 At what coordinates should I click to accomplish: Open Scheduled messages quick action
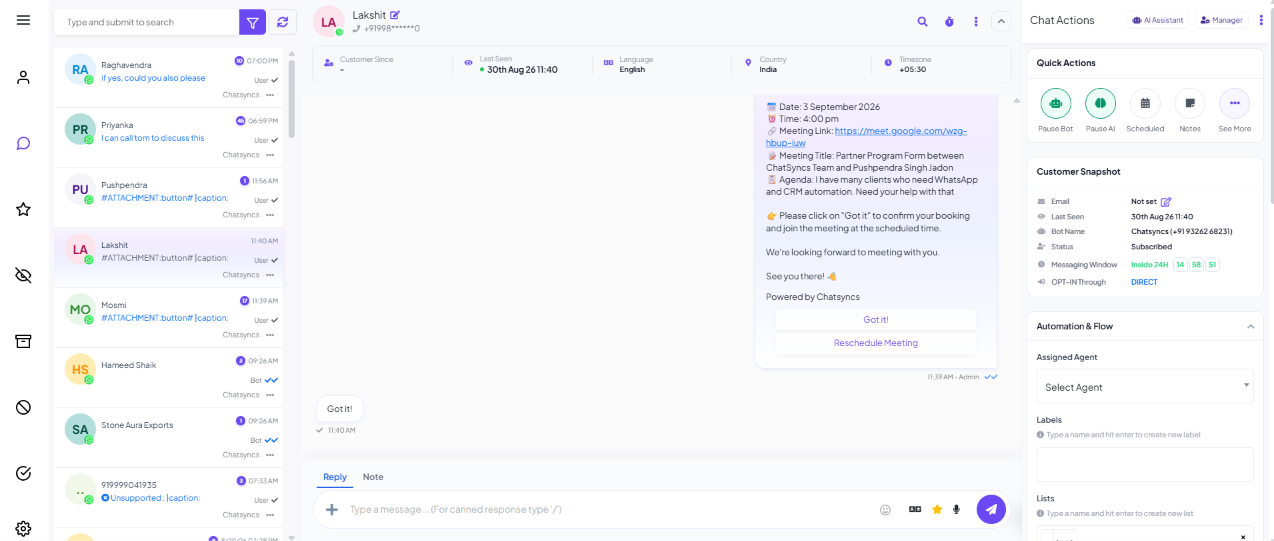1145,104
